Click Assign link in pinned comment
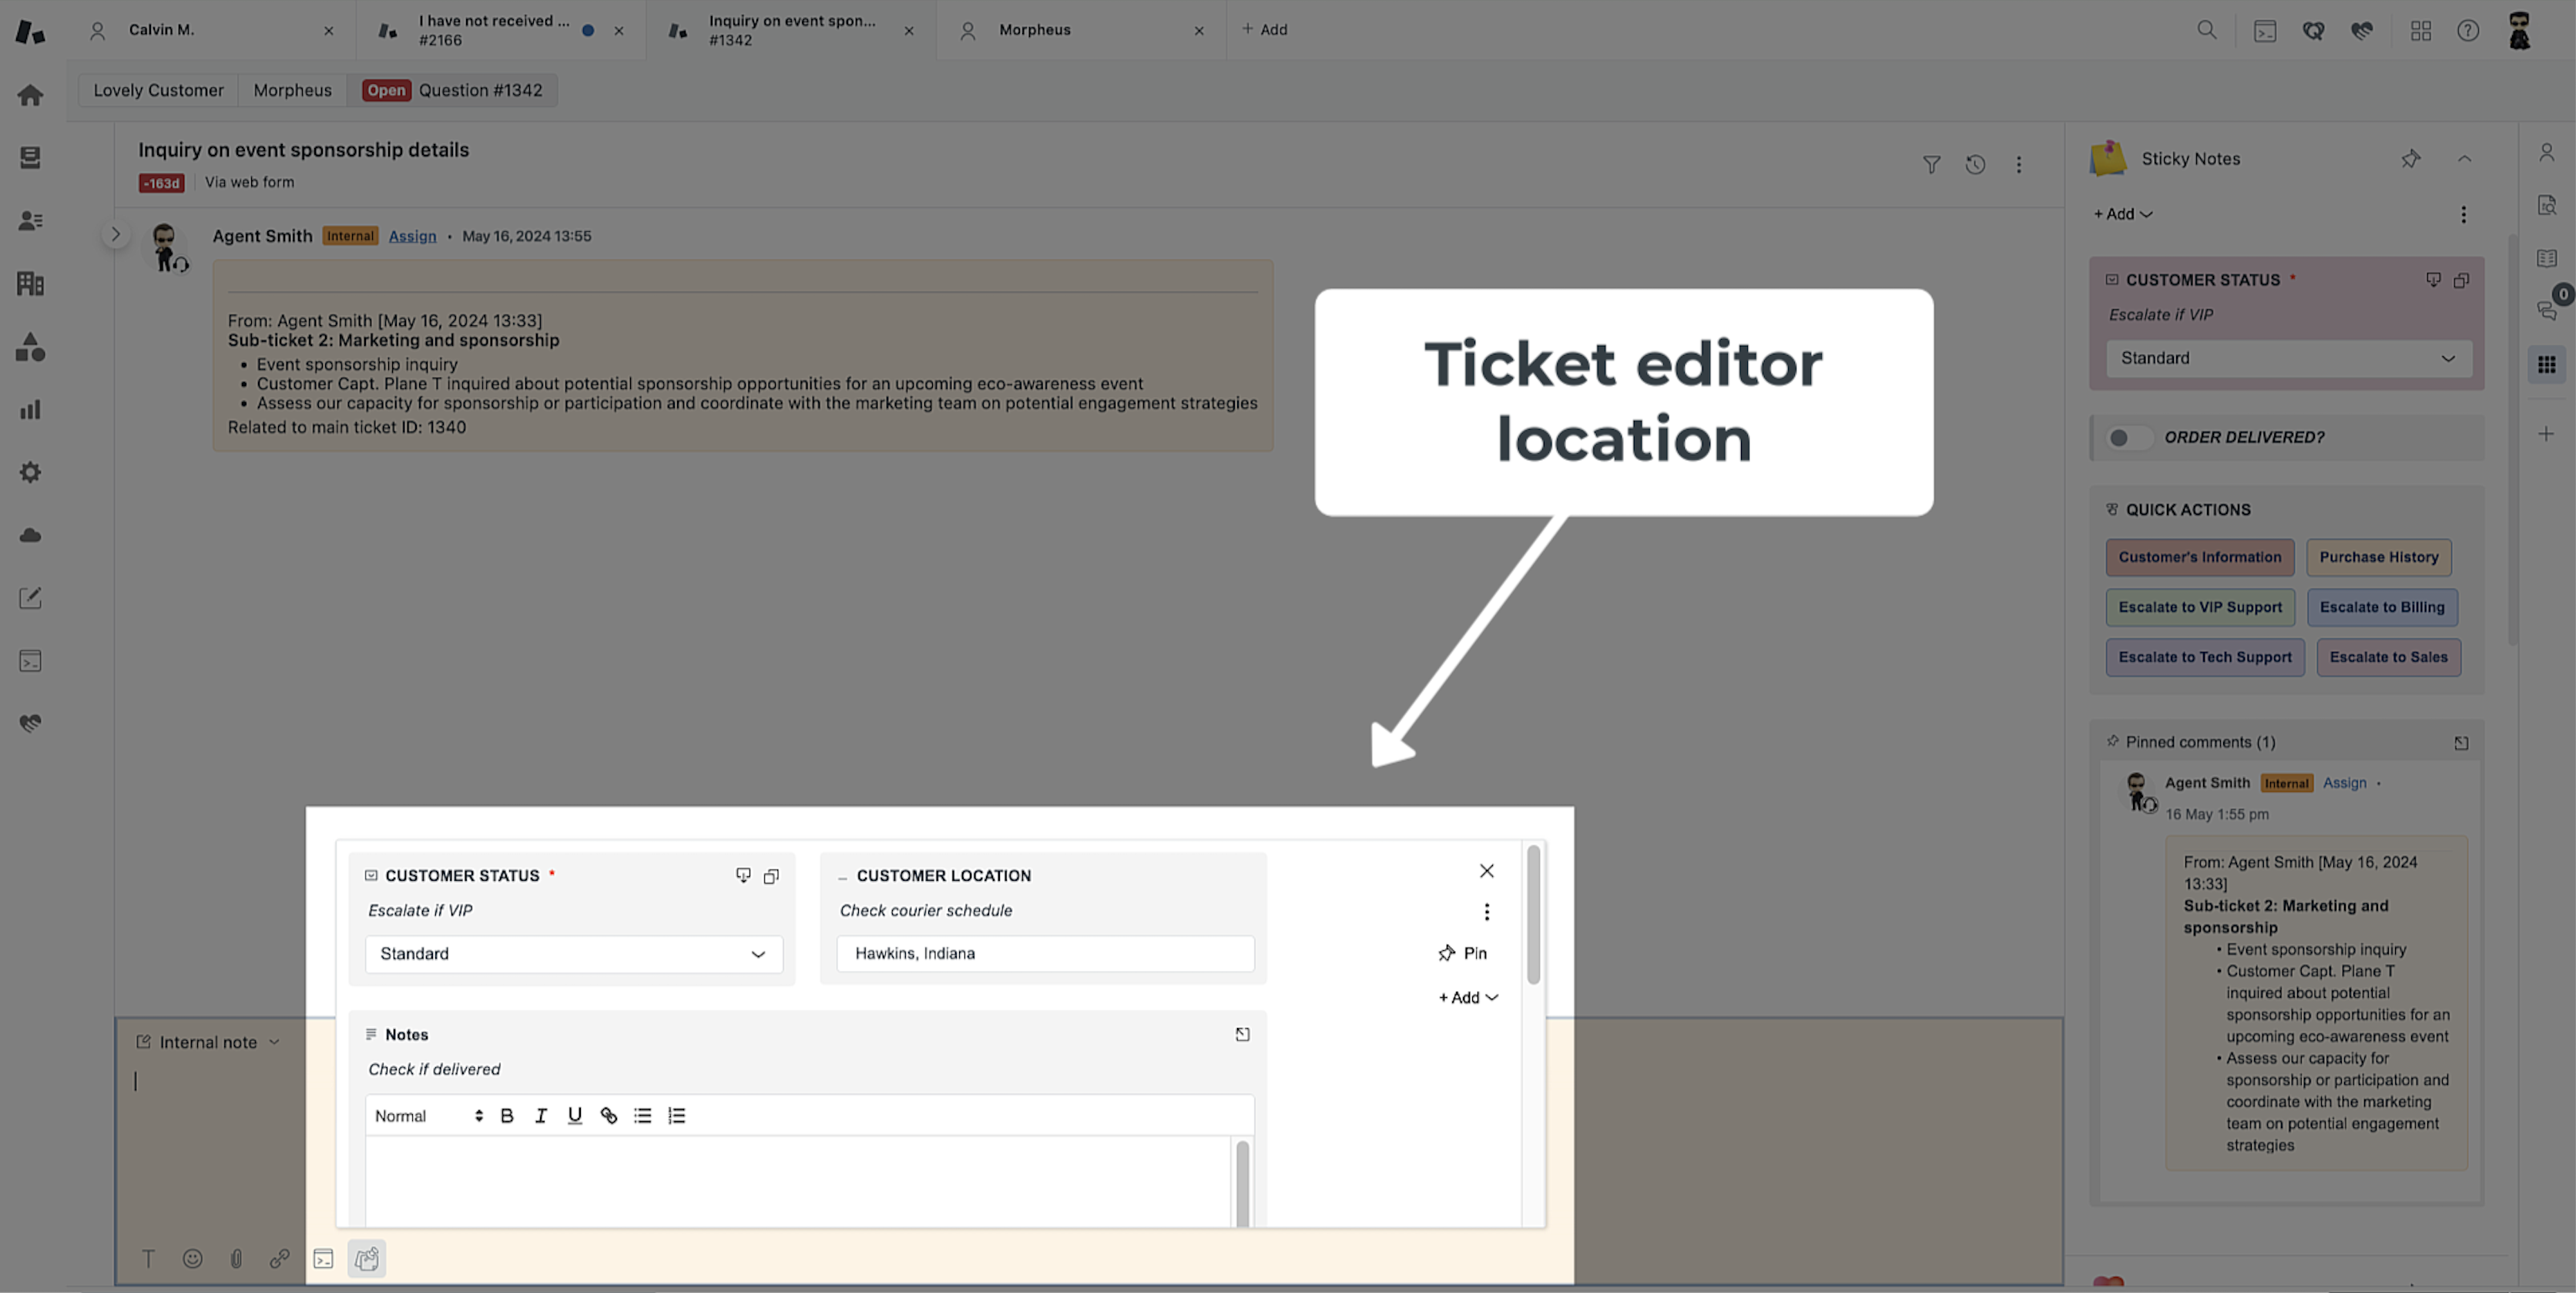Image resolution: width=2576 pixels, height=1293 pixels. tap(2344, 783)
